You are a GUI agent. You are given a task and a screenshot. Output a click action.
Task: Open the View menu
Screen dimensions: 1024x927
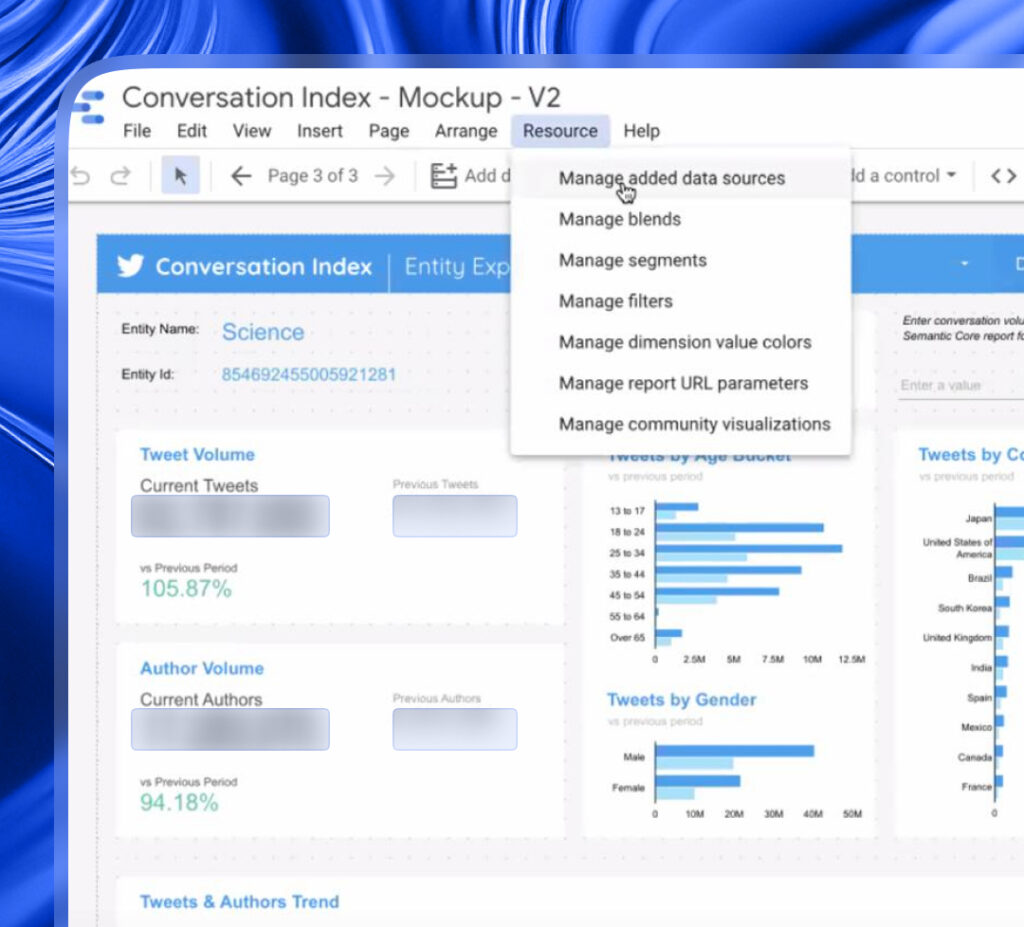252,131
